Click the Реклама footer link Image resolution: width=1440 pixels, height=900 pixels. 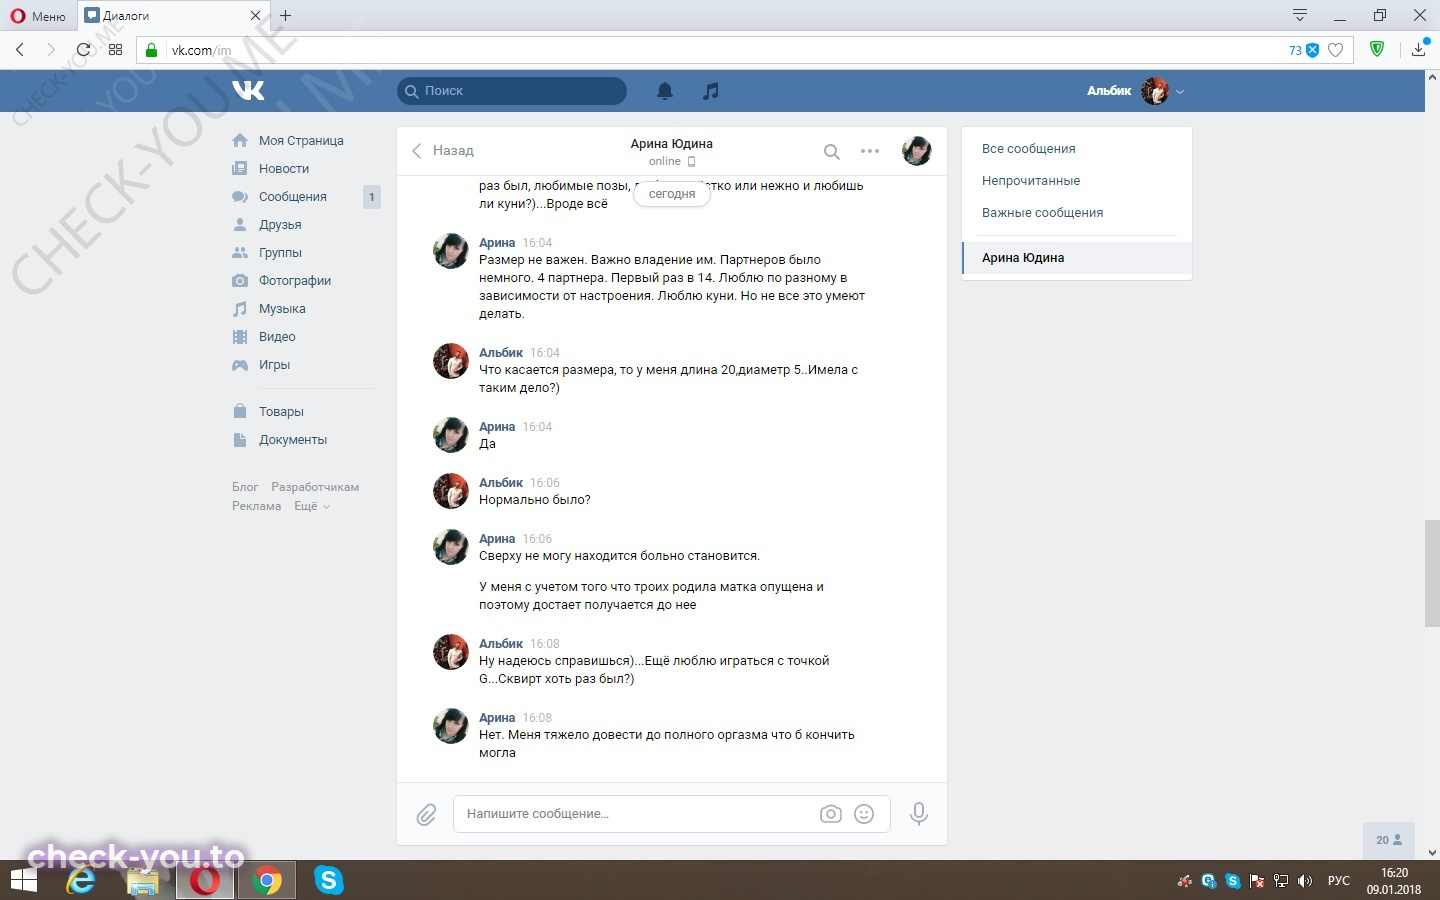tap(256, 506)
